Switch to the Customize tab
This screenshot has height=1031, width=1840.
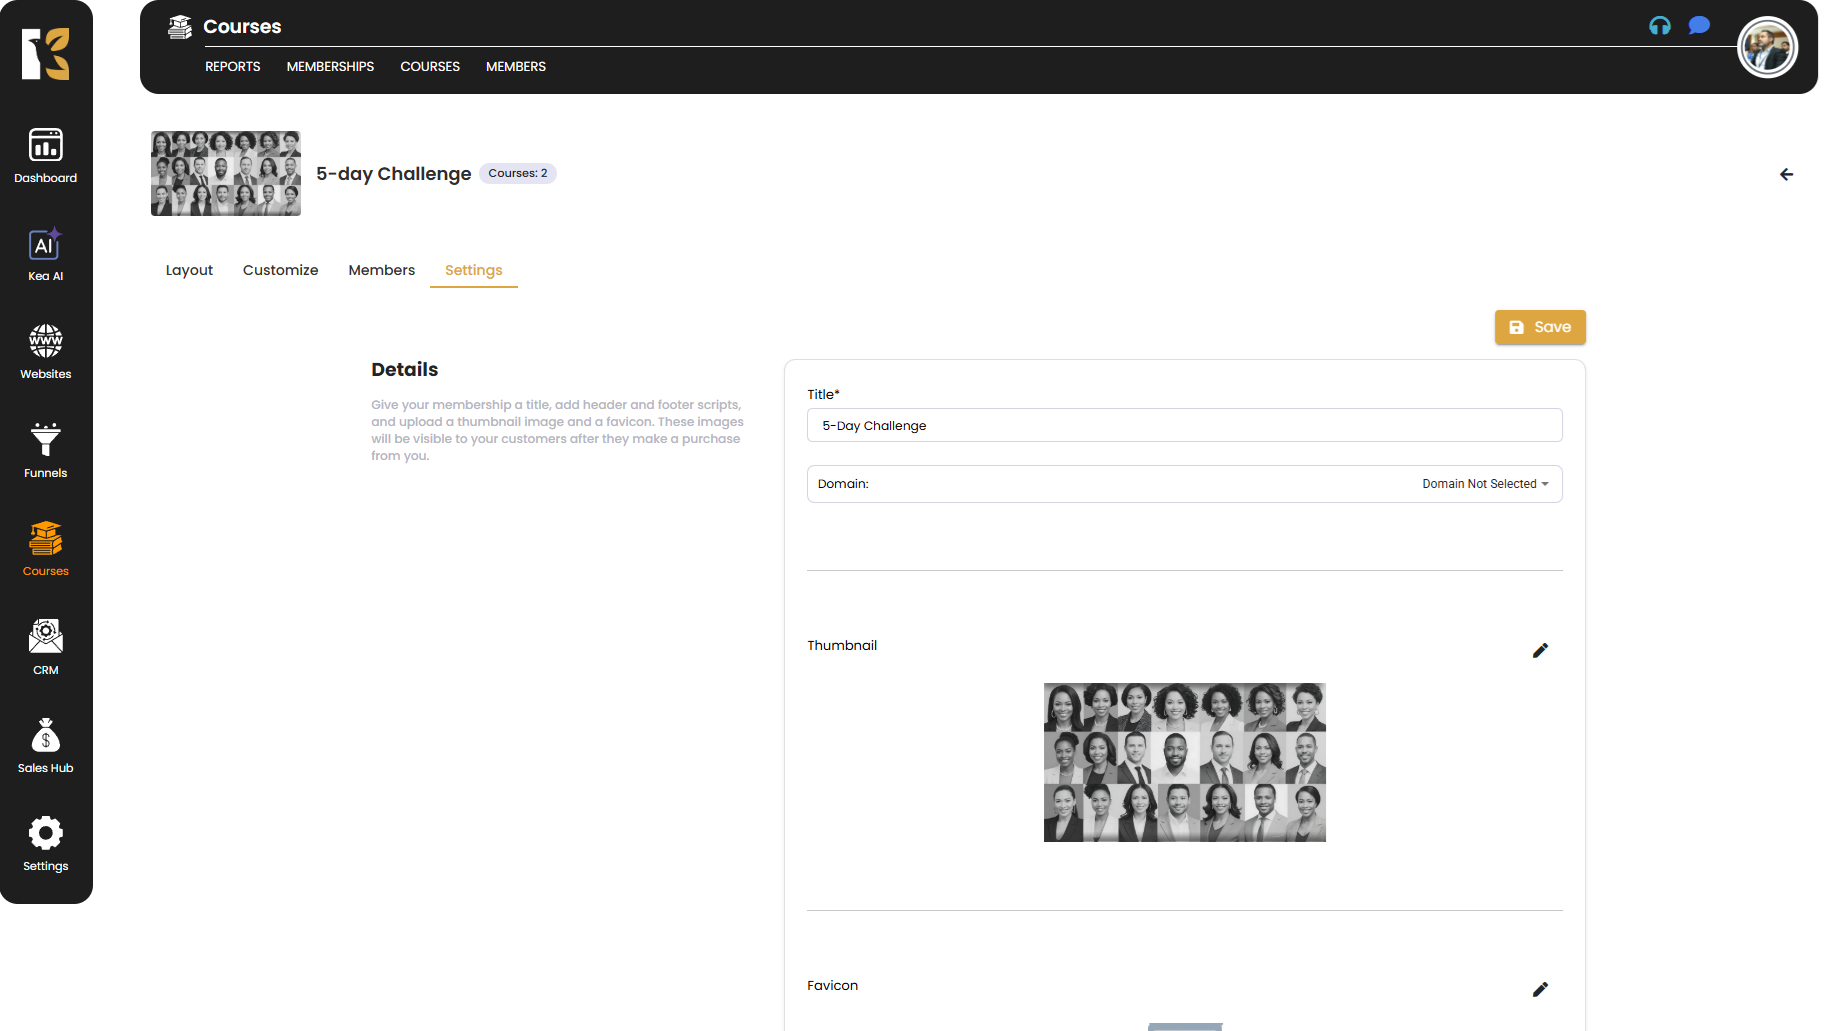click(x=280, y=270)
